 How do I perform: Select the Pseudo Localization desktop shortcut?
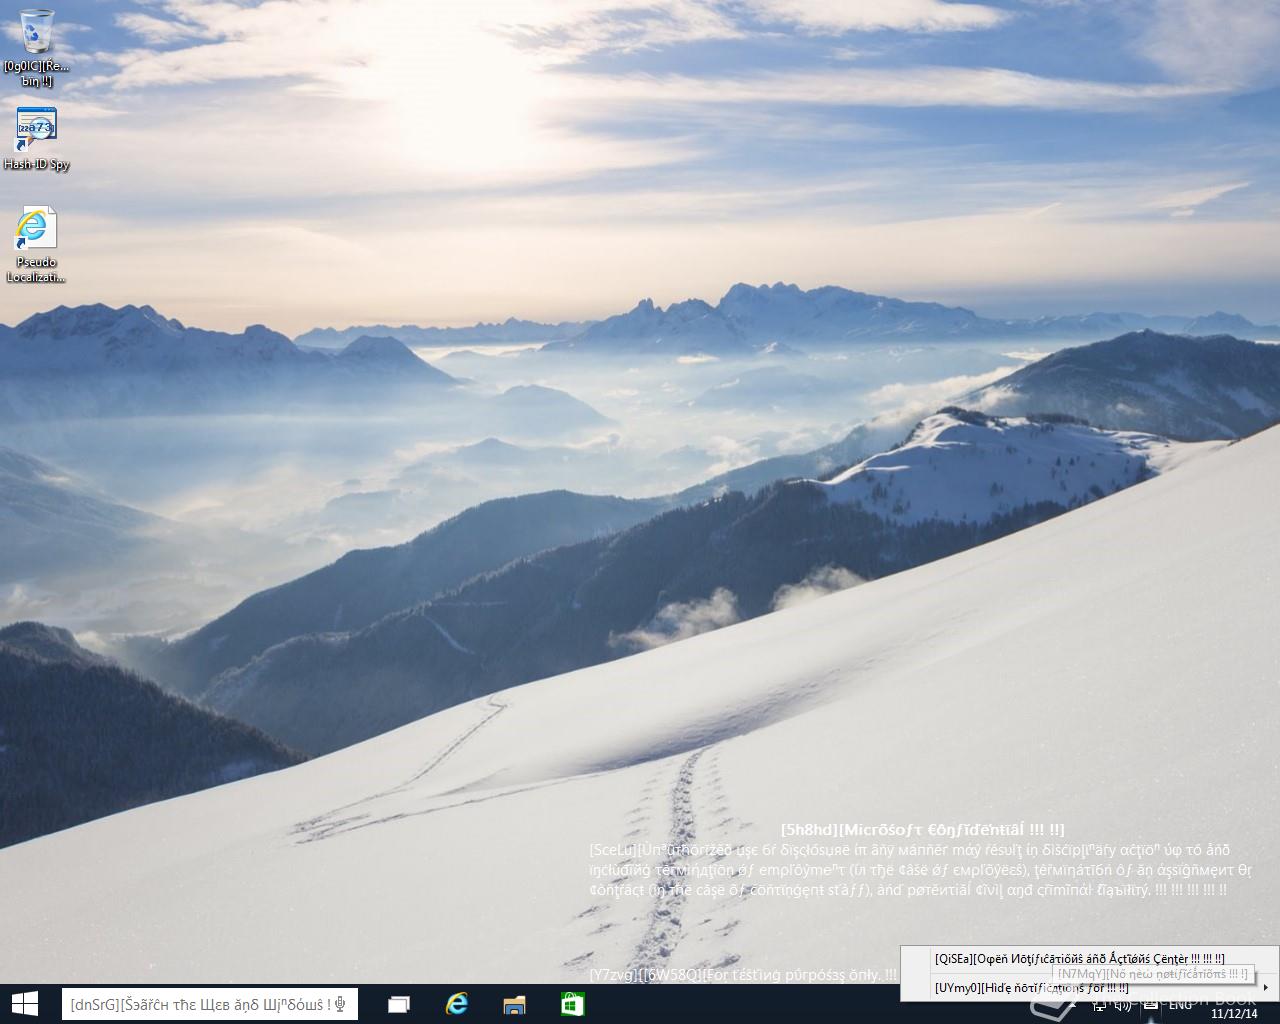(37, 245)
